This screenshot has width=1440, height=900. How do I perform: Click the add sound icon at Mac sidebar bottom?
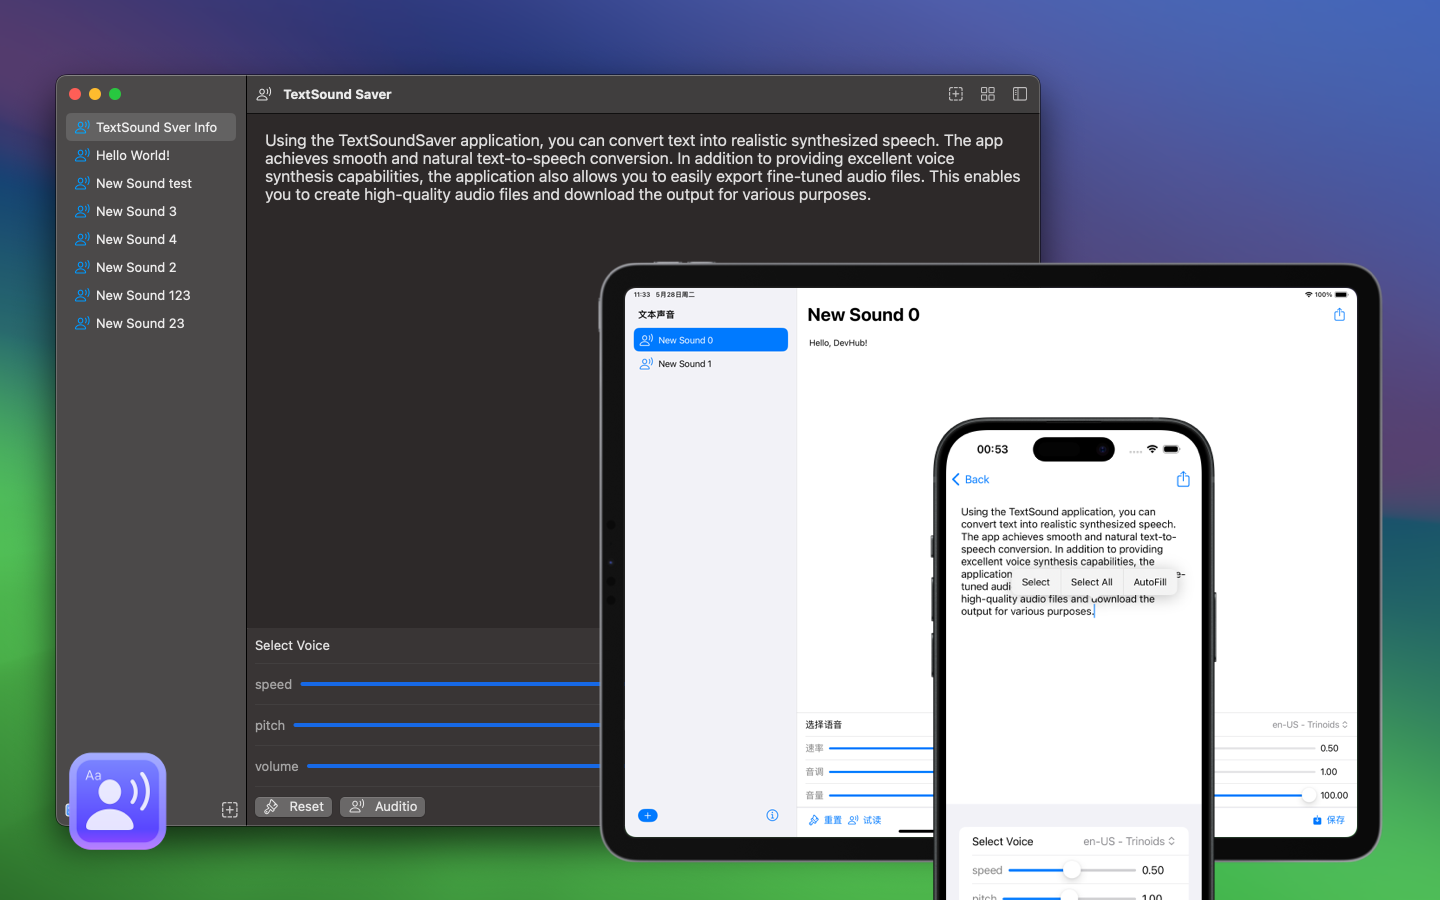(x=229, y=809)
